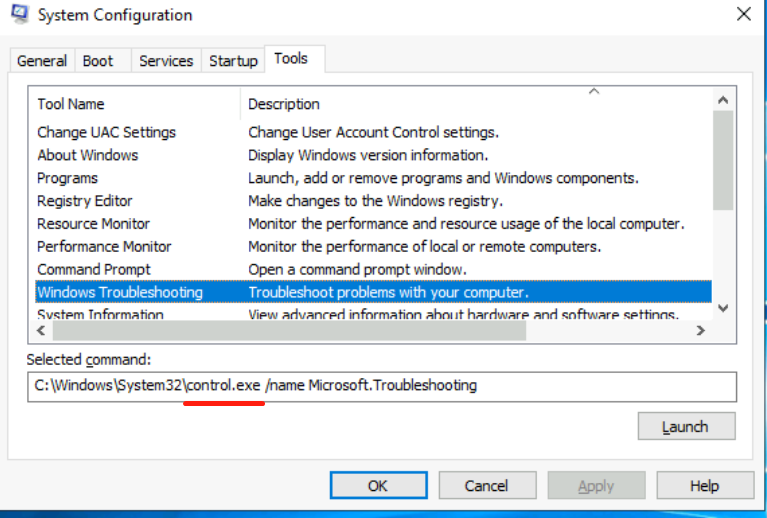Select Command Prompt in the list

pyautogui.click(x=94, y=269)
